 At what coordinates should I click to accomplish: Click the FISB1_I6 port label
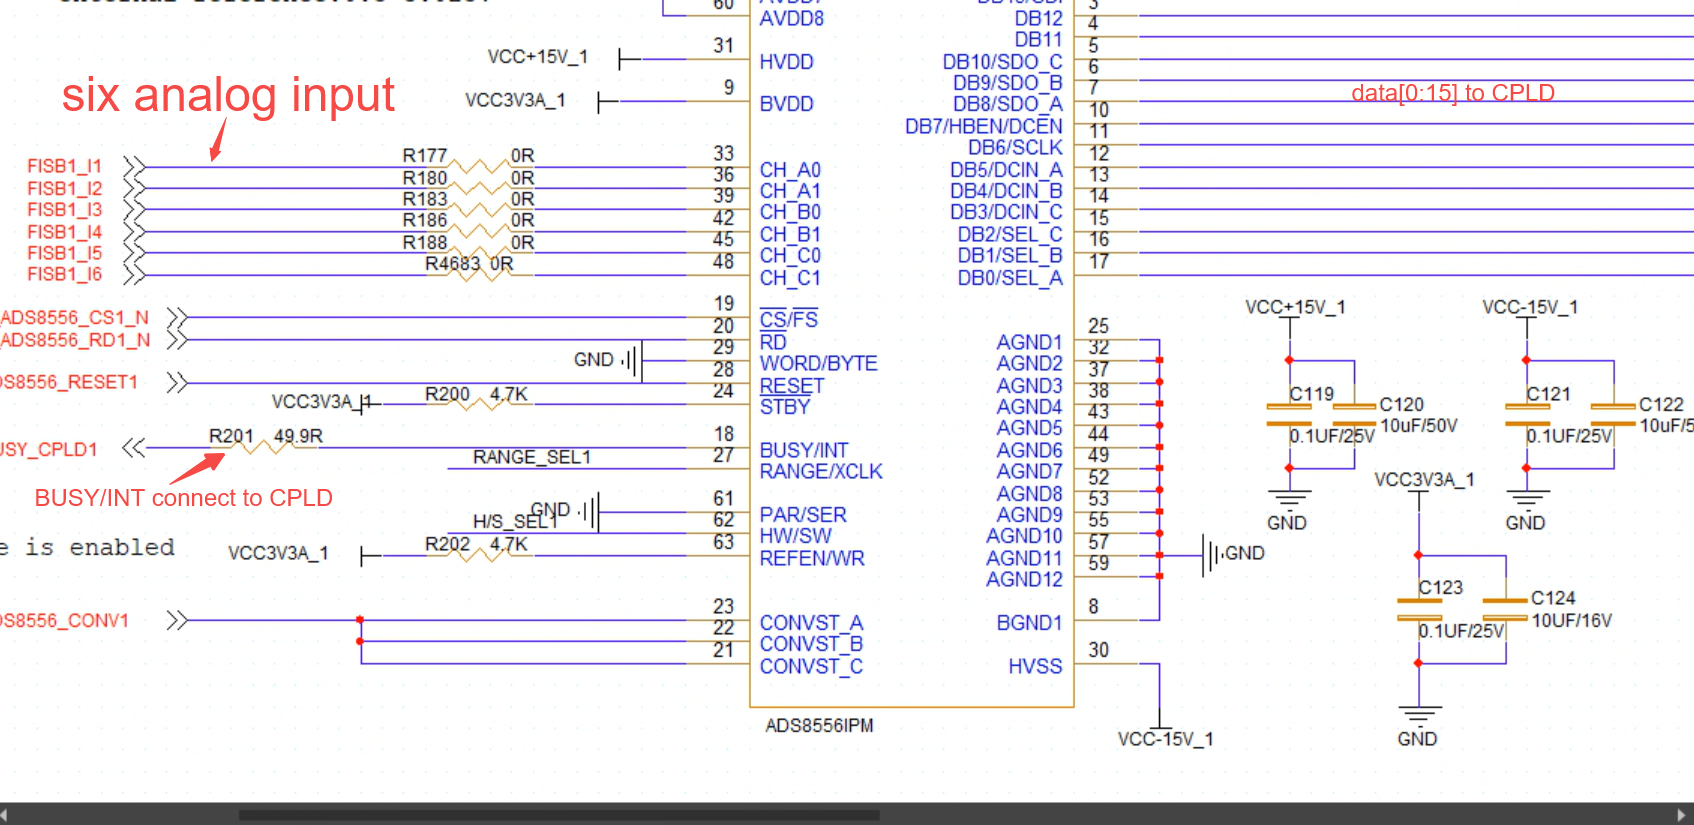(65, 274)
